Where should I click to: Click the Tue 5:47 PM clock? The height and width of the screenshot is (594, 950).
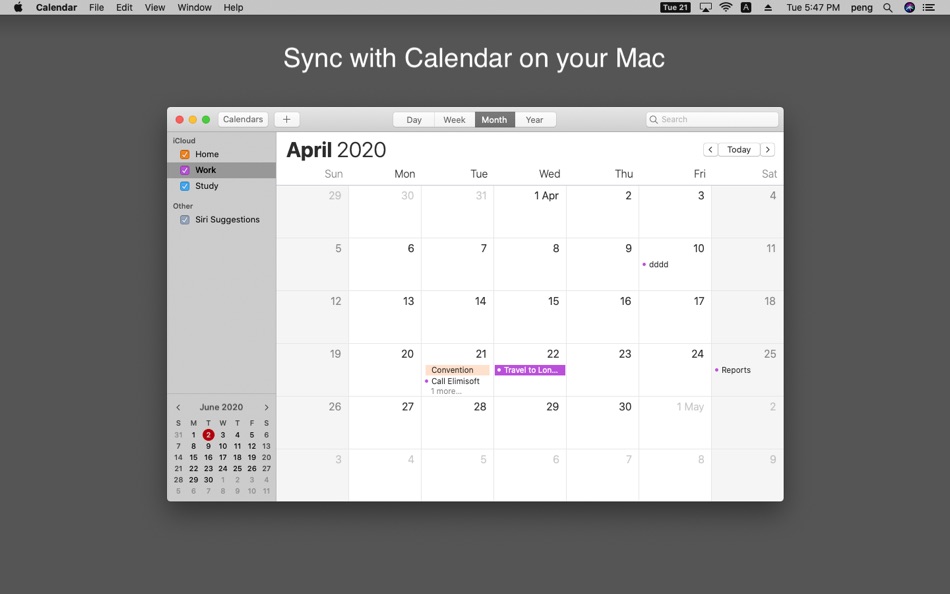pos(813,7)
